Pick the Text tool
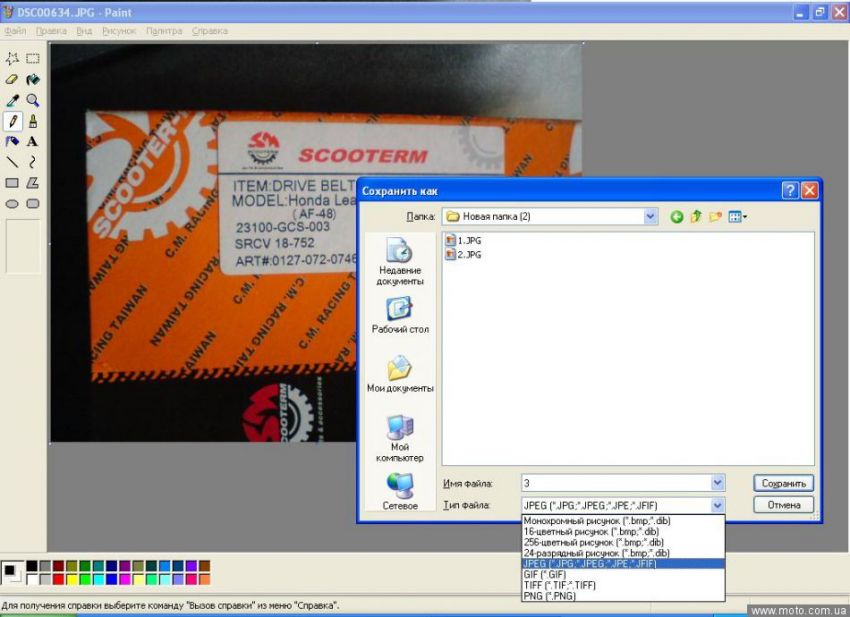This screenshot has height=617, width=850. coord(33,142)
